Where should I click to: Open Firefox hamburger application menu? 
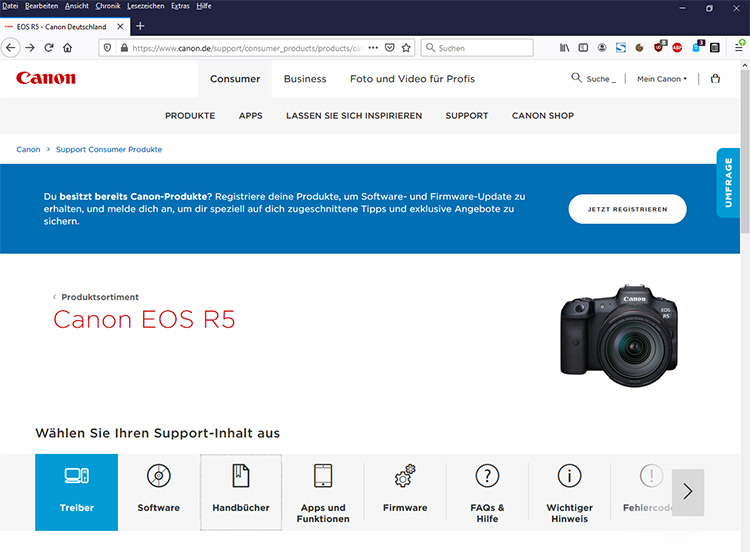point(739,47)
